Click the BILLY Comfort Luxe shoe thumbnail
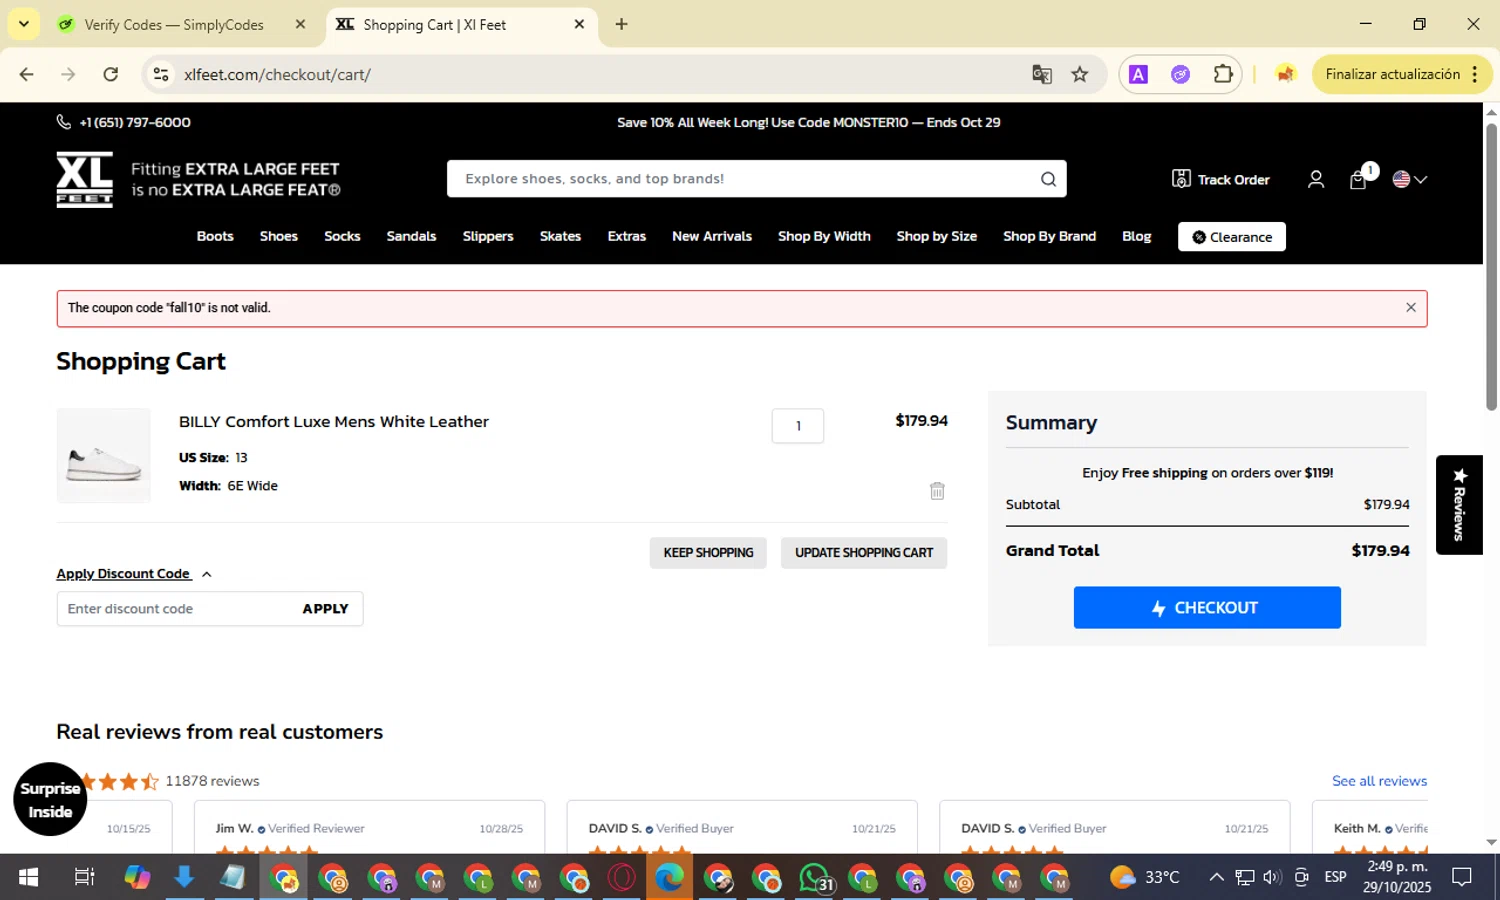Image resolution: width=1500 pixels, height=900 pixels. 104,455
